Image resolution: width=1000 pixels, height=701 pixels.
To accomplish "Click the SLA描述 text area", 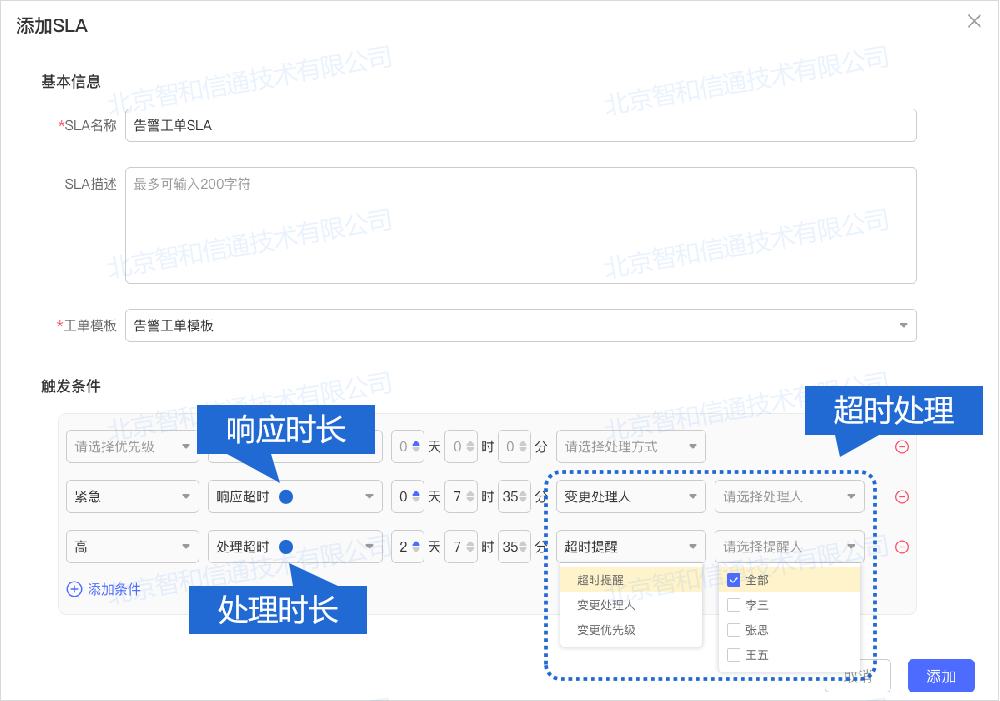I will pyautogui.click(x=520, y=225).
